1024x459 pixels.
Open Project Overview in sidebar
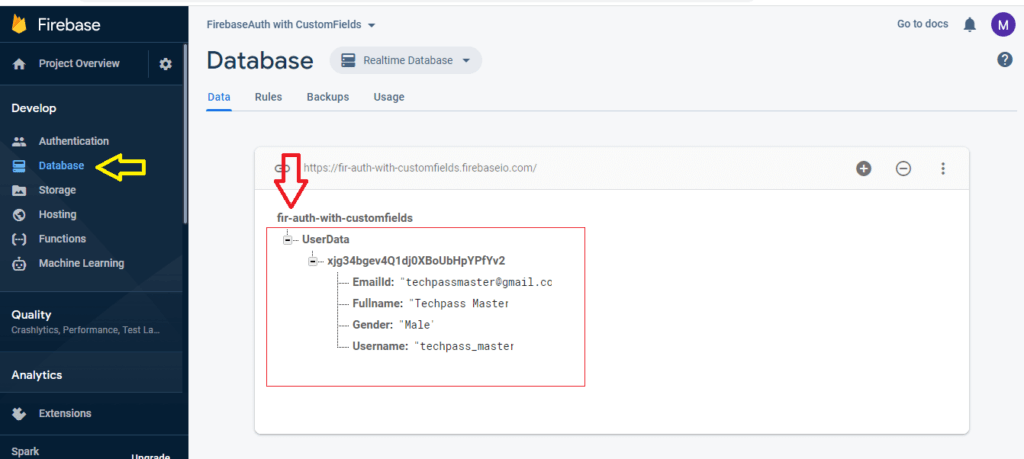79,64
